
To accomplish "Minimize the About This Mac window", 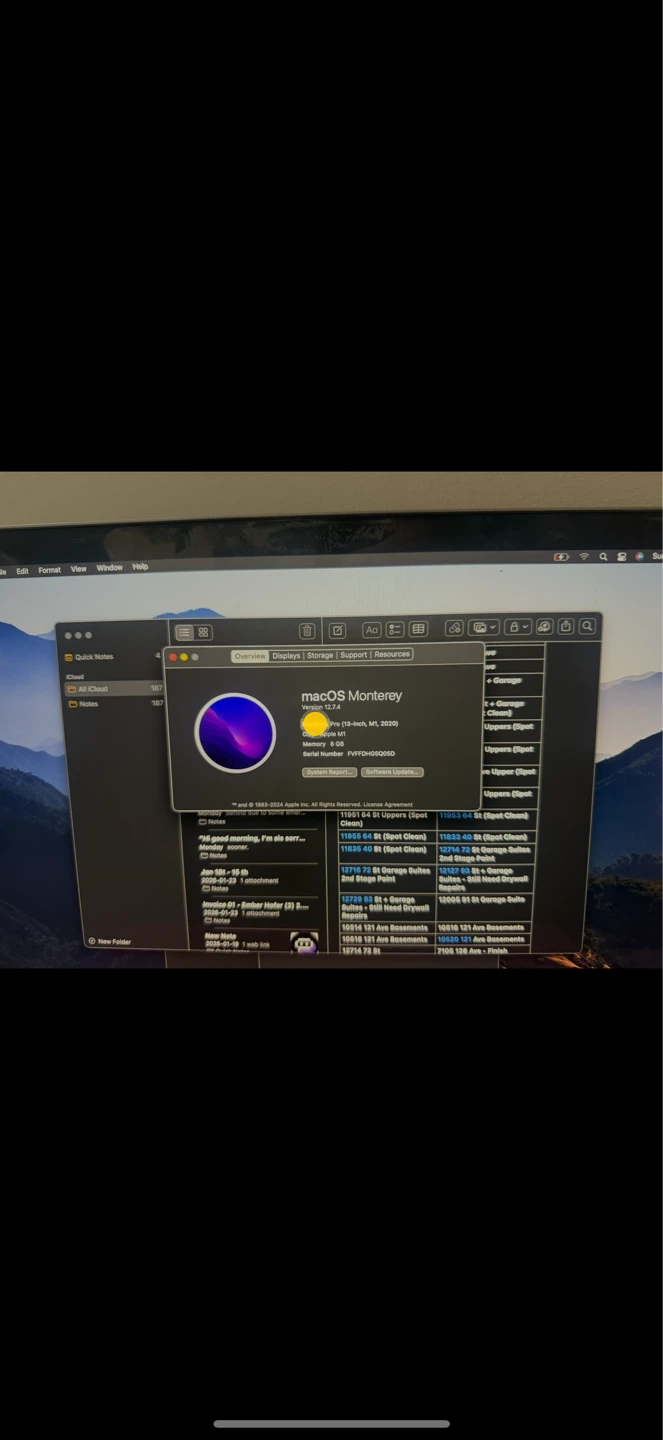I will point(183,657).
